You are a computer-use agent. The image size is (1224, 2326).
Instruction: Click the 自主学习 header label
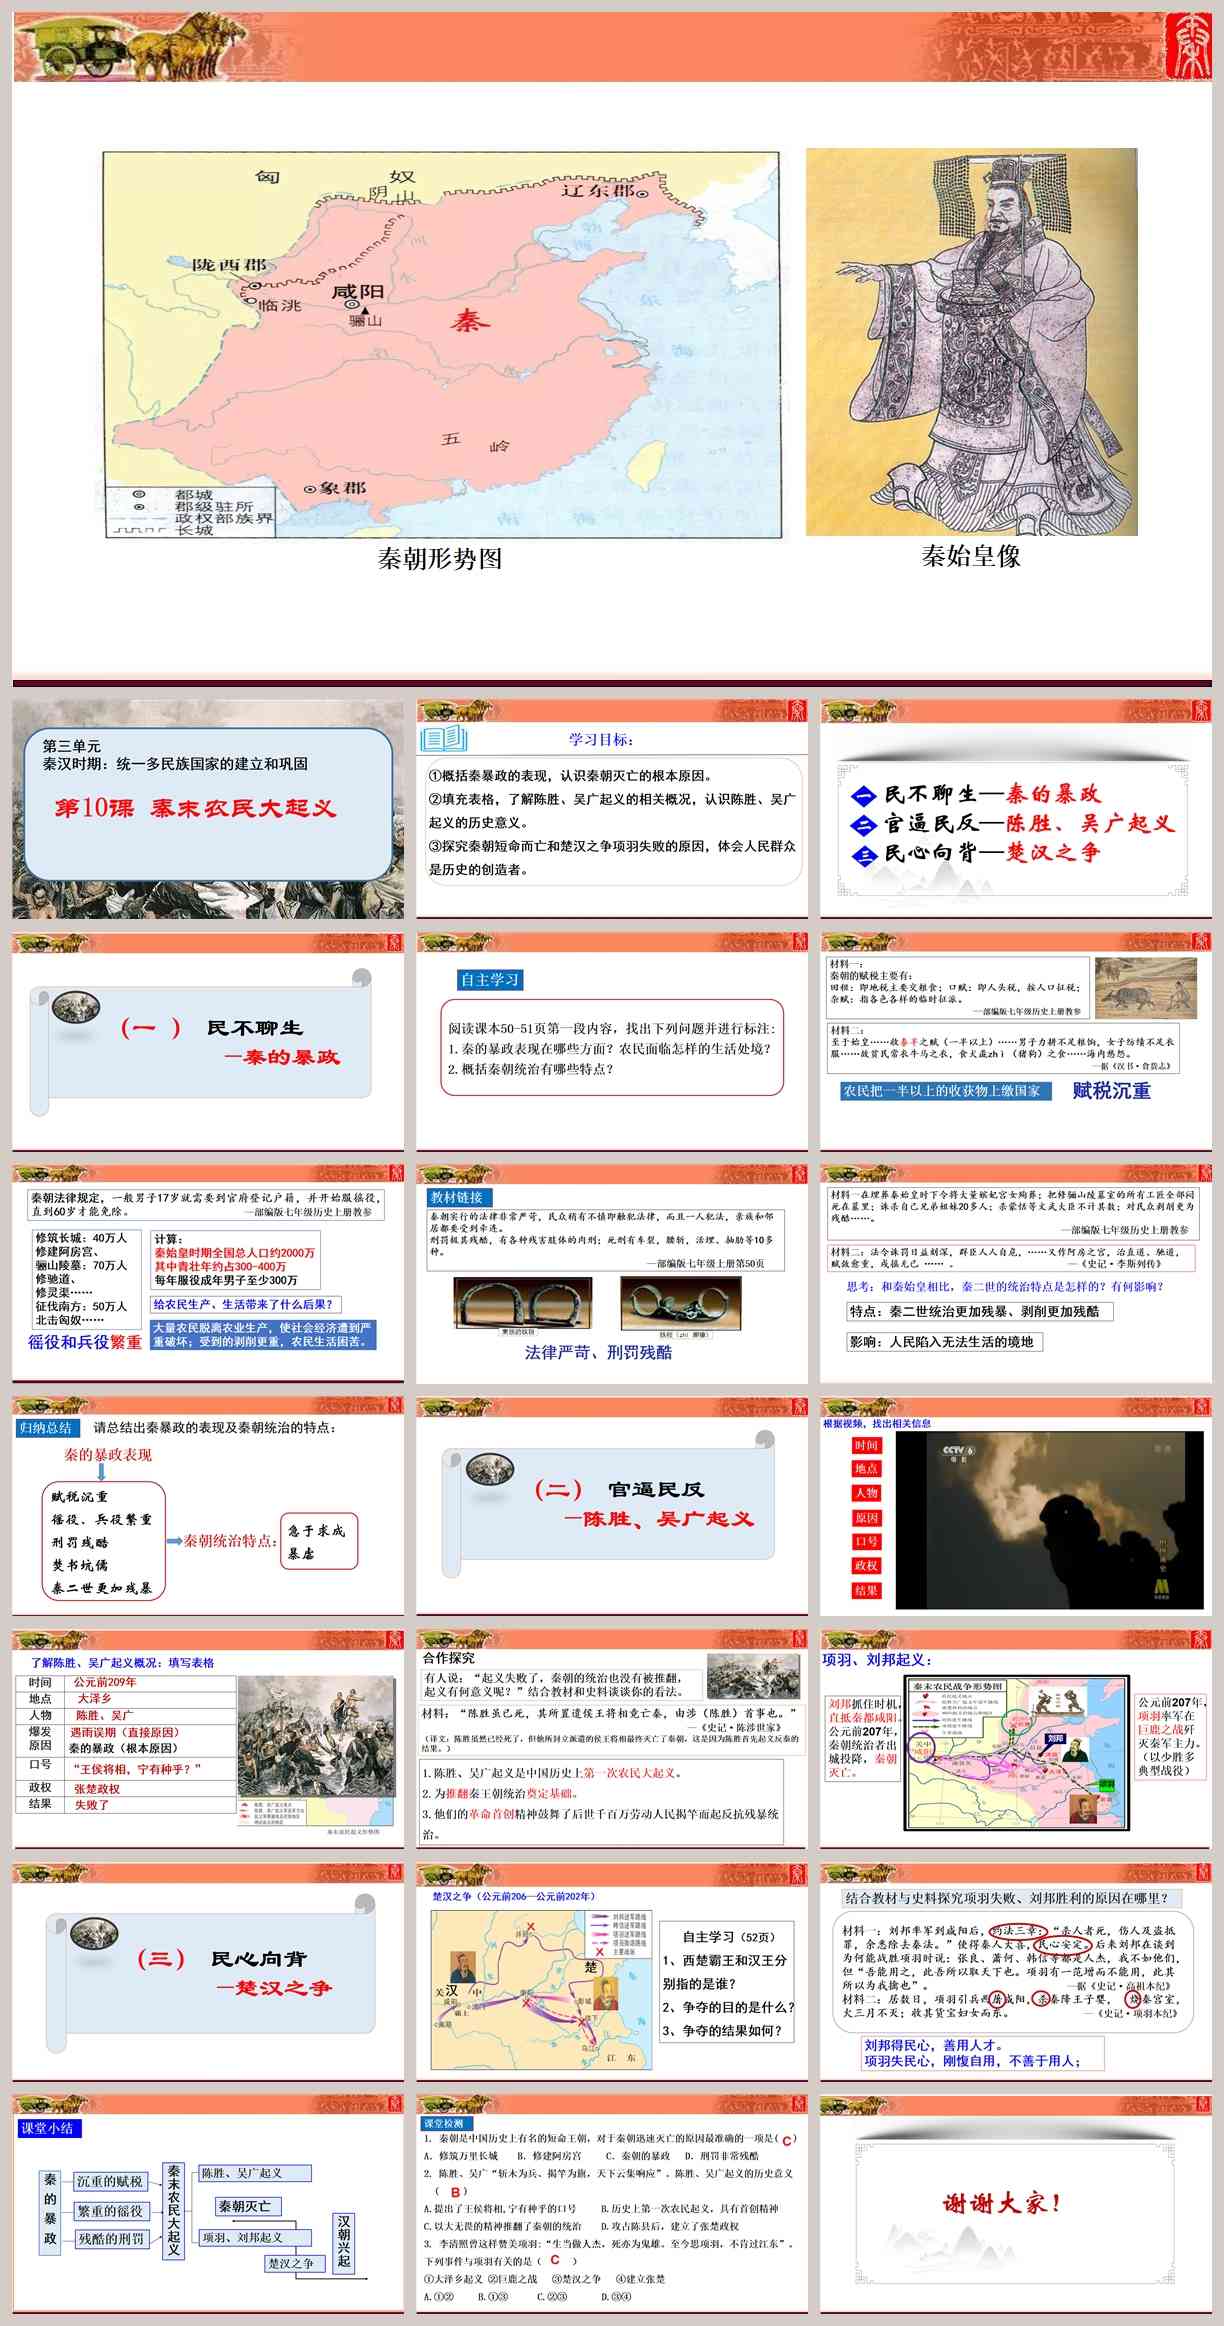pos(490,979)
